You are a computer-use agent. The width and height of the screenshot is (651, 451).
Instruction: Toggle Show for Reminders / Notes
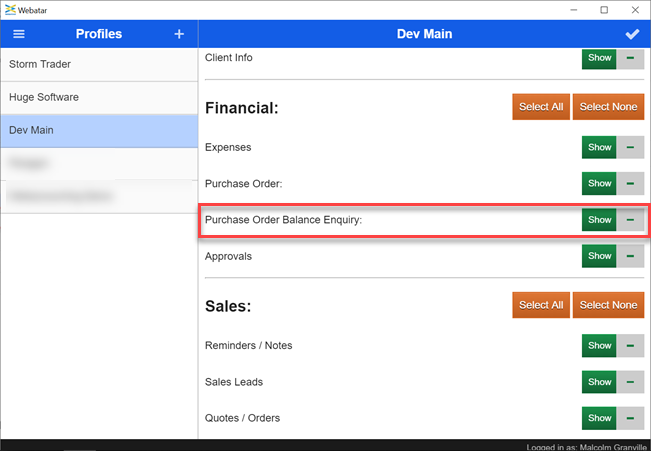click(599, 346)
